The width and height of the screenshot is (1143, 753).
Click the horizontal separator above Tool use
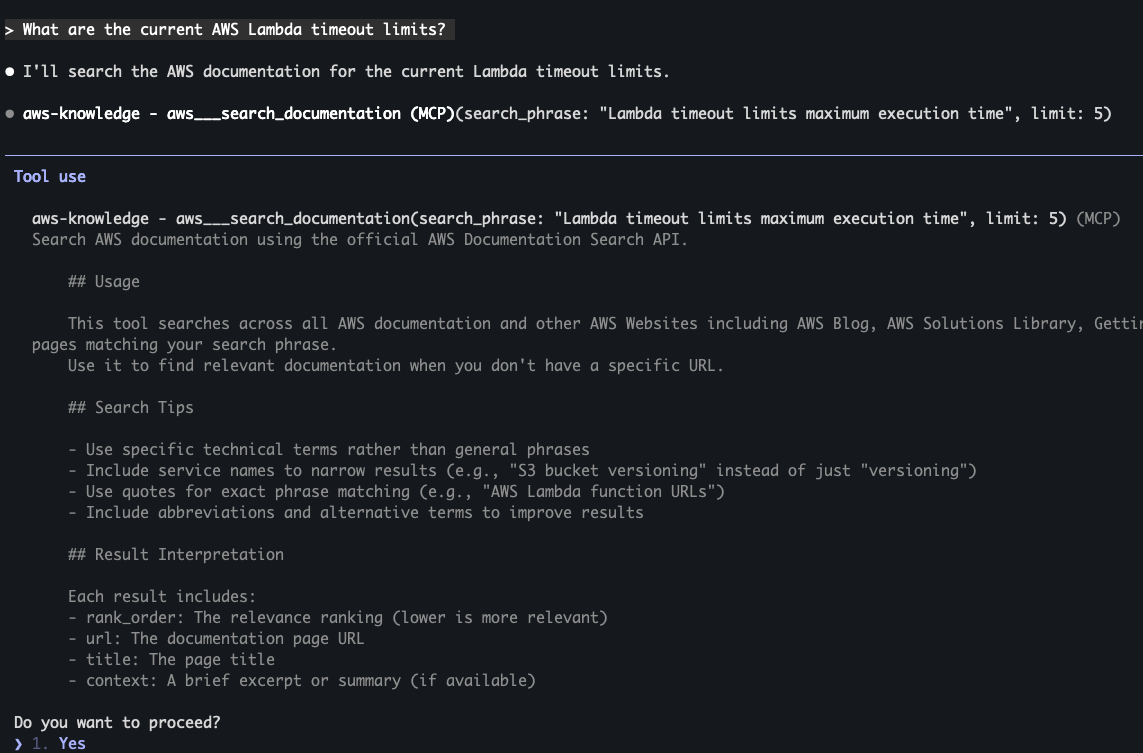(571, 155)
